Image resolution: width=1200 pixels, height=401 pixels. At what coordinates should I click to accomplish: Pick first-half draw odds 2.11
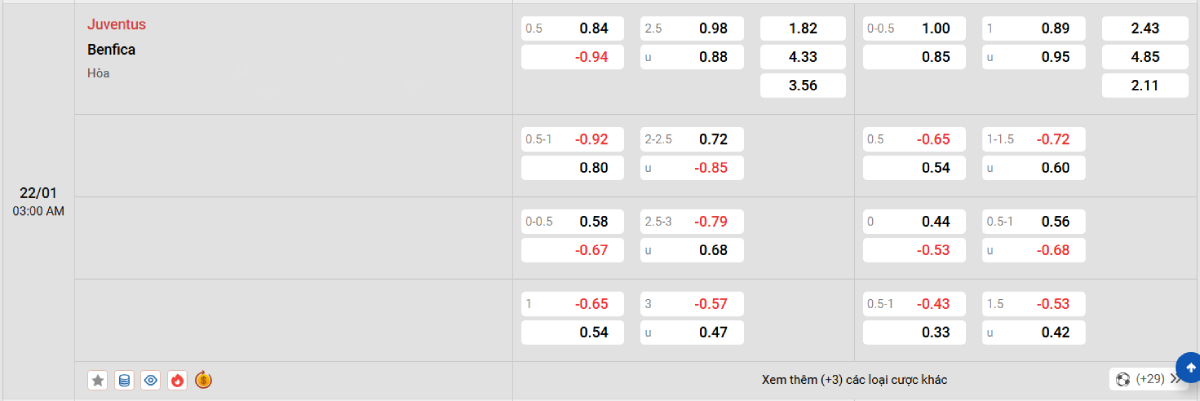(1144, 86)
